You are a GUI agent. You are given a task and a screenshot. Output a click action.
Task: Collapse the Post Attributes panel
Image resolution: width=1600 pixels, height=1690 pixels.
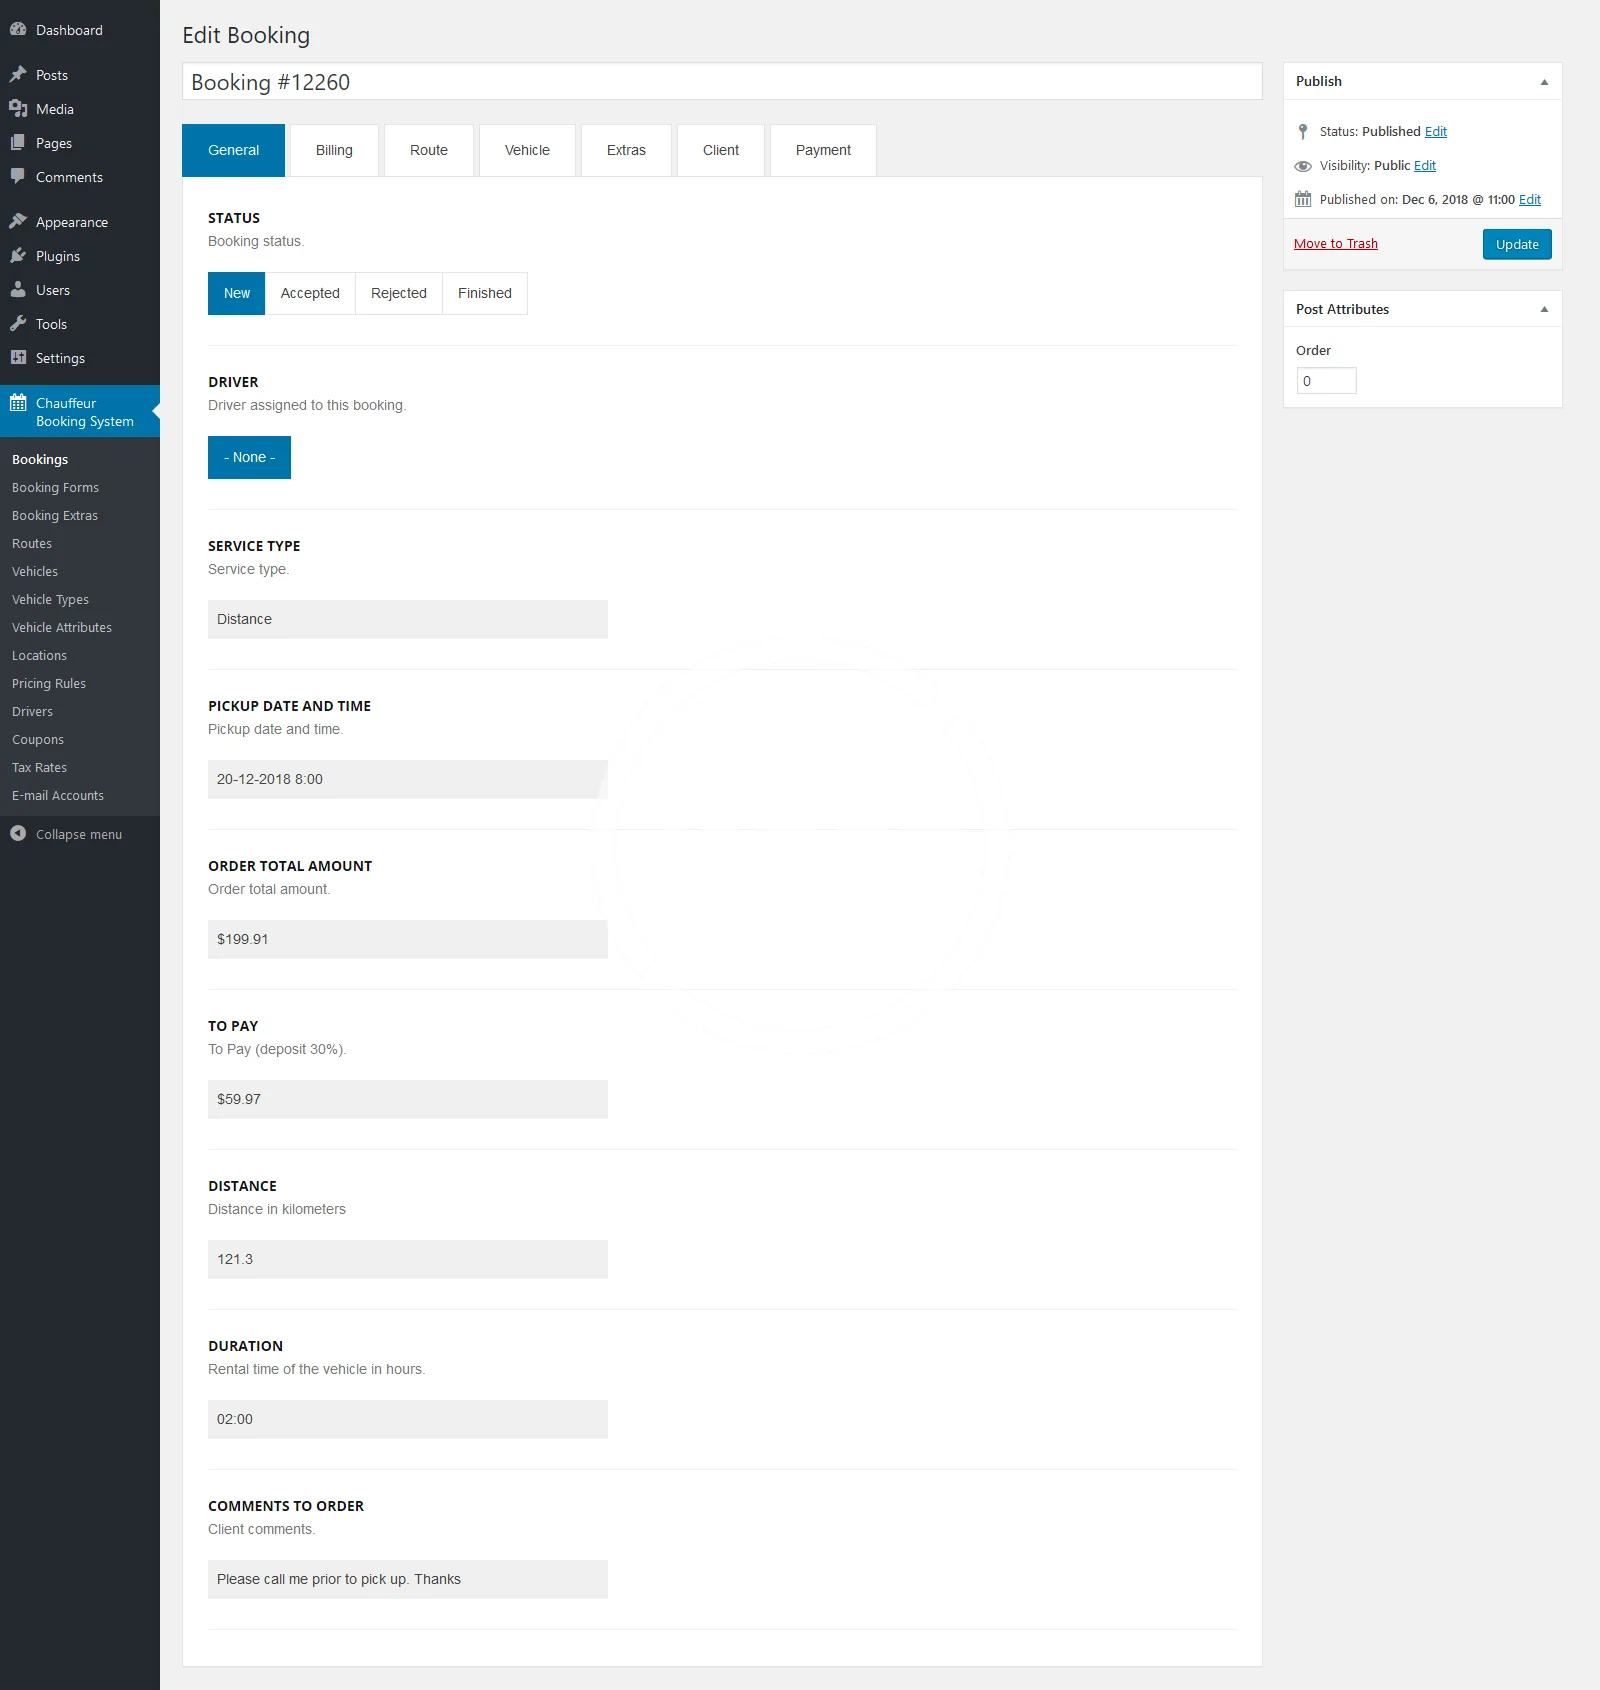[x=1544, y=310]
